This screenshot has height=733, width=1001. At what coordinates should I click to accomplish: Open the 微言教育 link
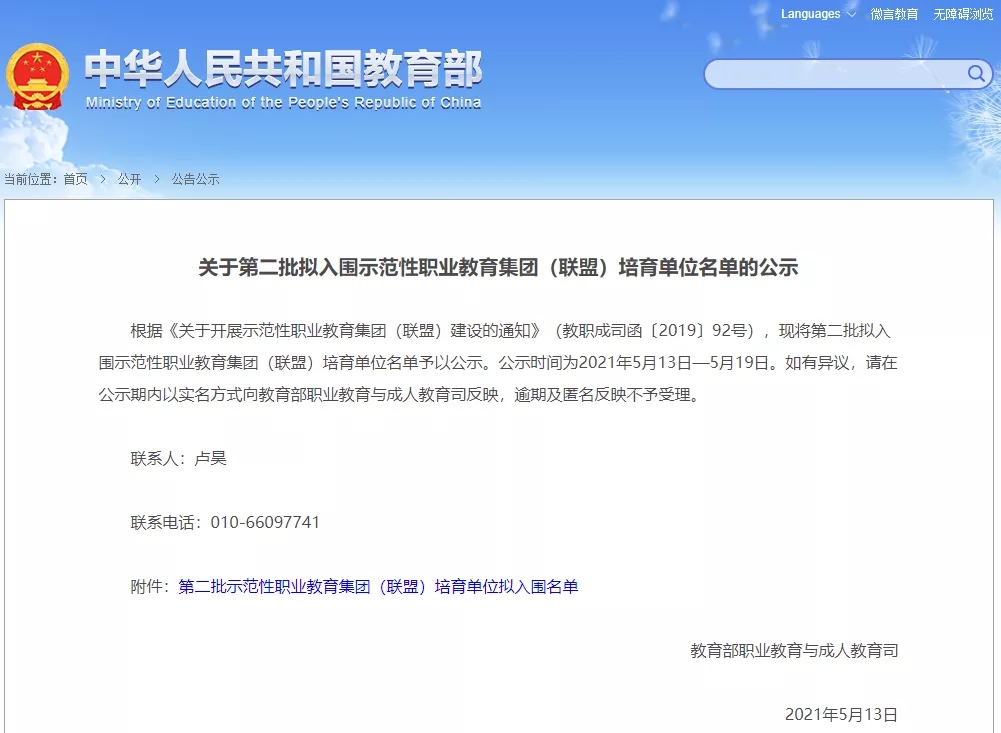pos(894,14)
